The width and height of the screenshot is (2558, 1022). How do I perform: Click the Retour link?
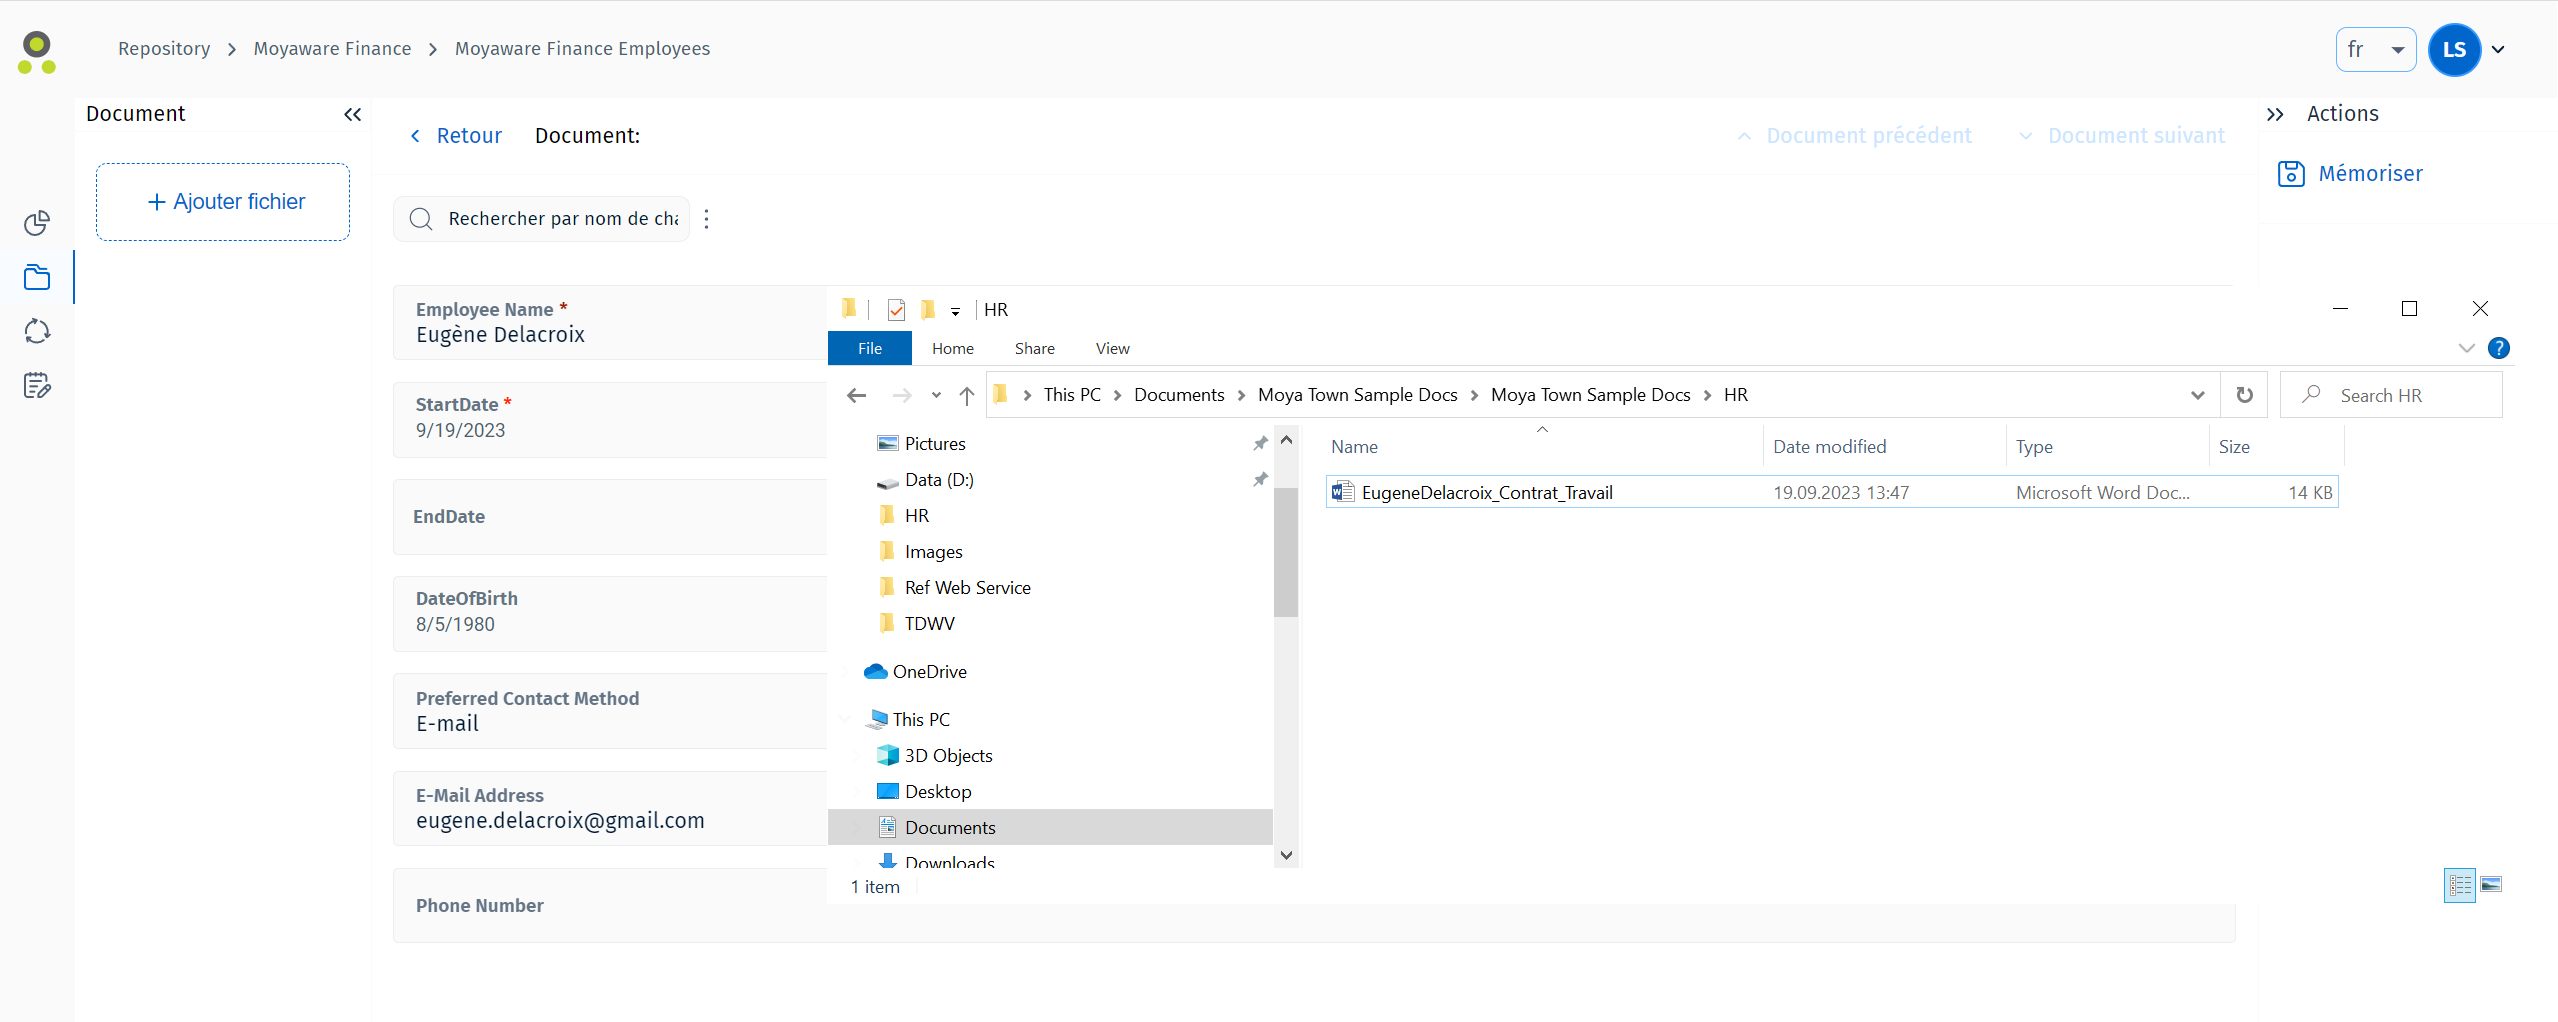[x=456, y=136]
